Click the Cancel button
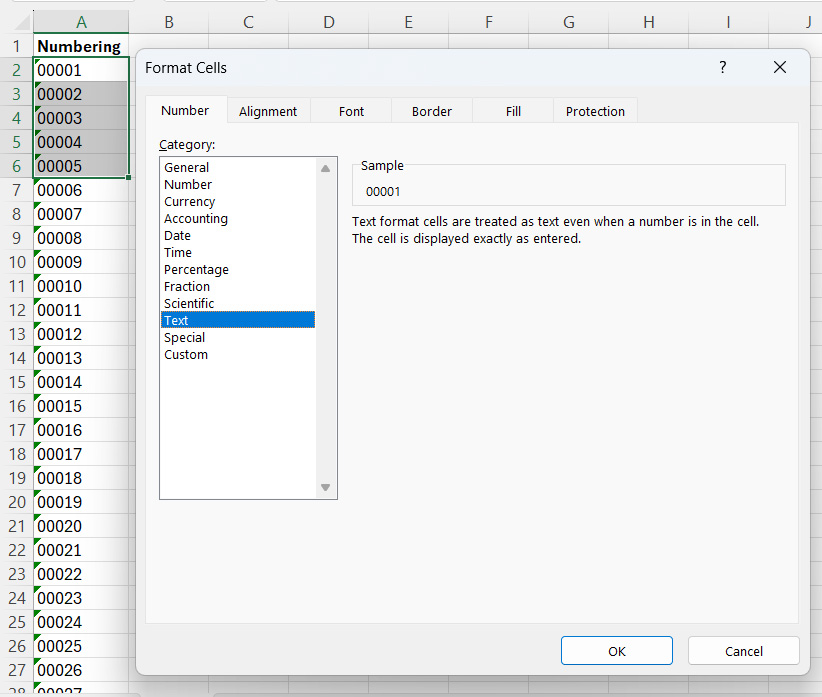This screenshot has height=697, width=822. tap(743, 651)
